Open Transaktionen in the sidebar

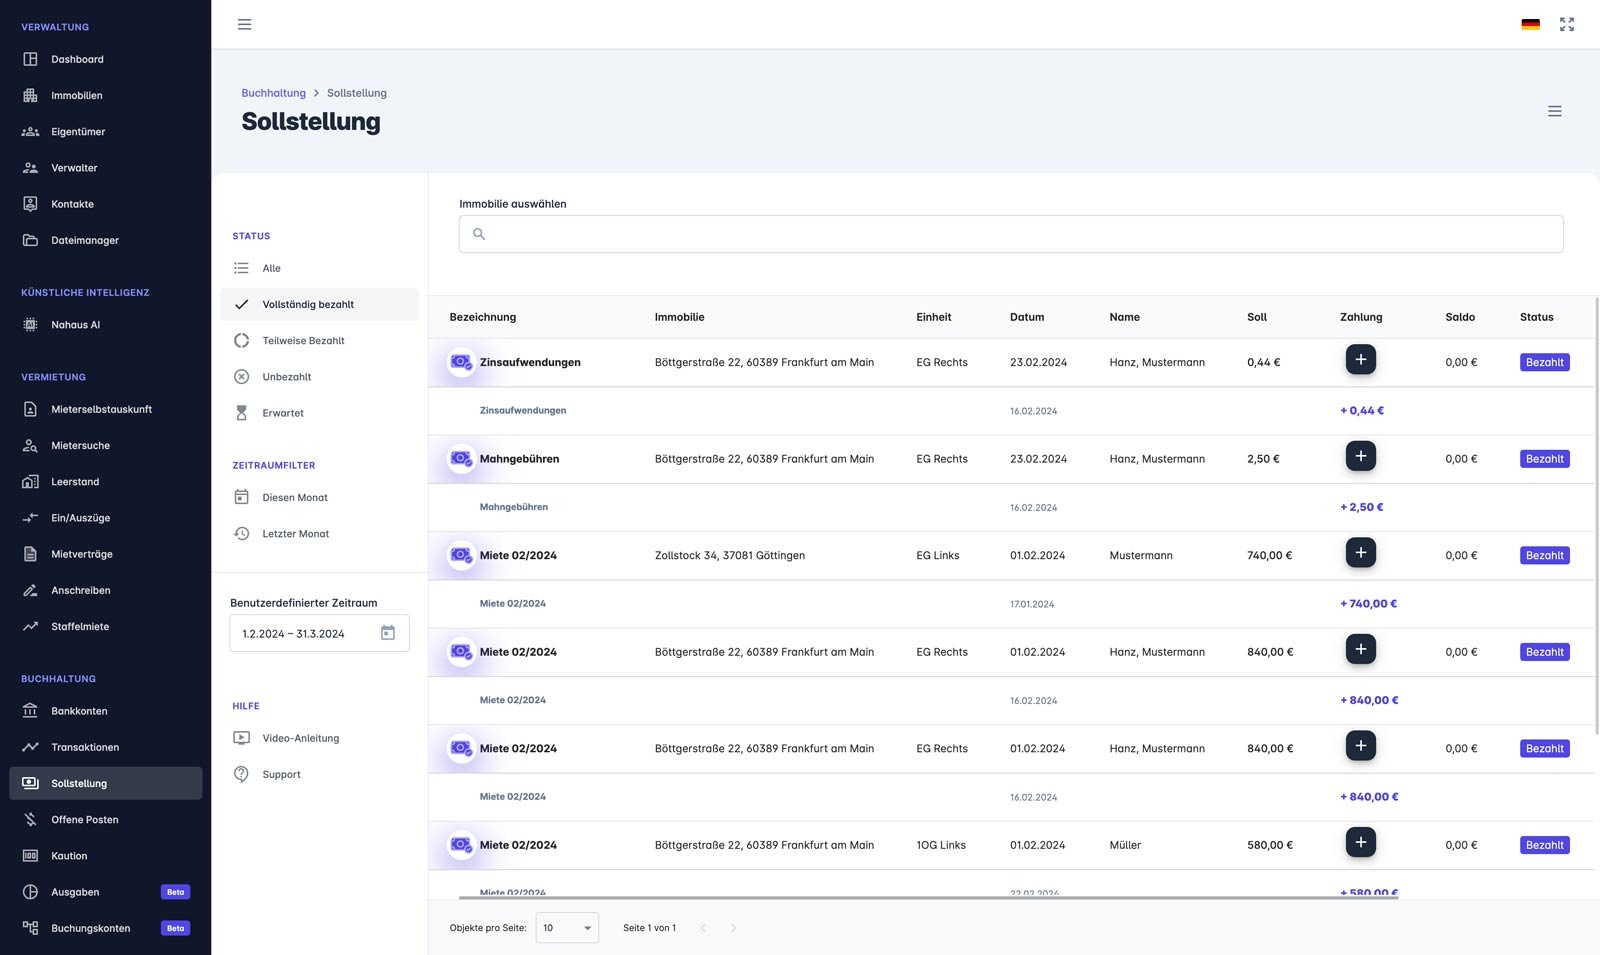coord(85,747)
